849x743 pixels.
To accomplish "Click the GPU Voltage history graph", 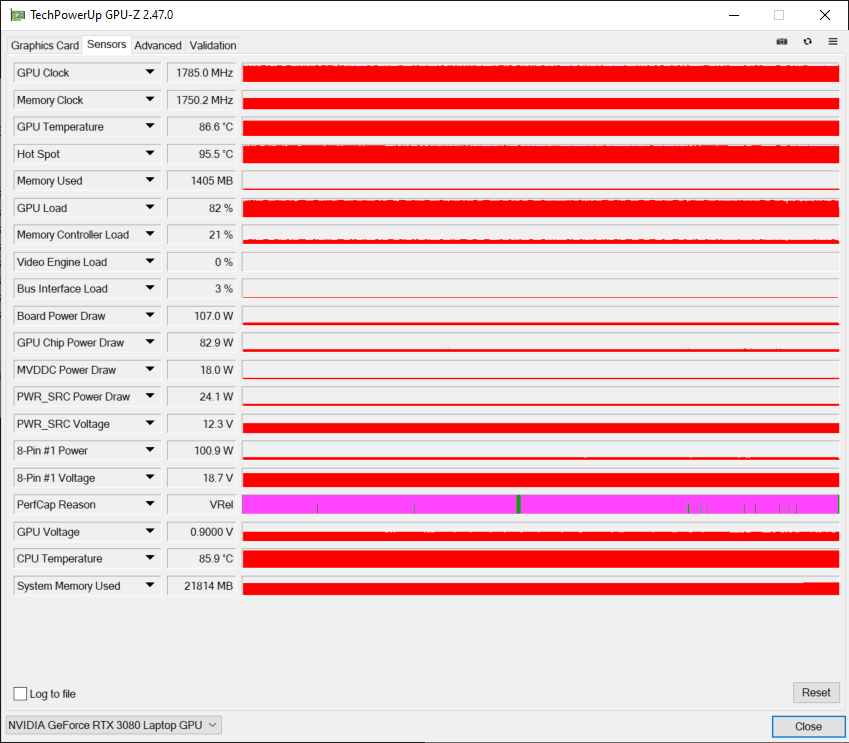I will [540, 532].
